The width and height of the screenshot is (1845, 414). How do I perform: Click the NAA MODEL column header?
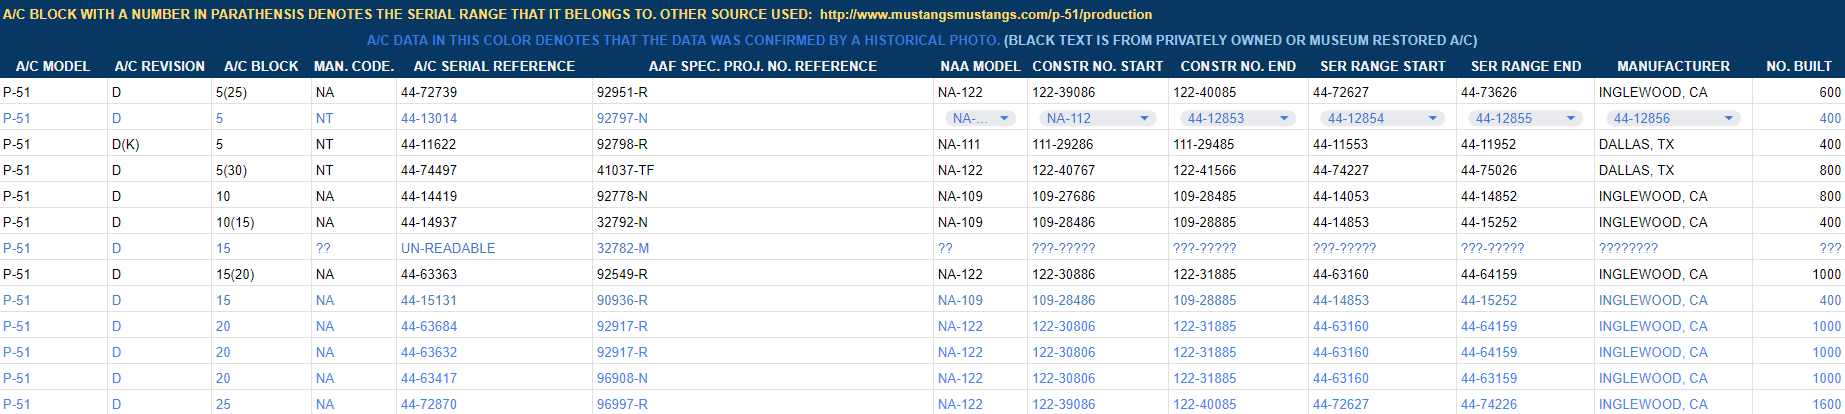pos(980,66)
